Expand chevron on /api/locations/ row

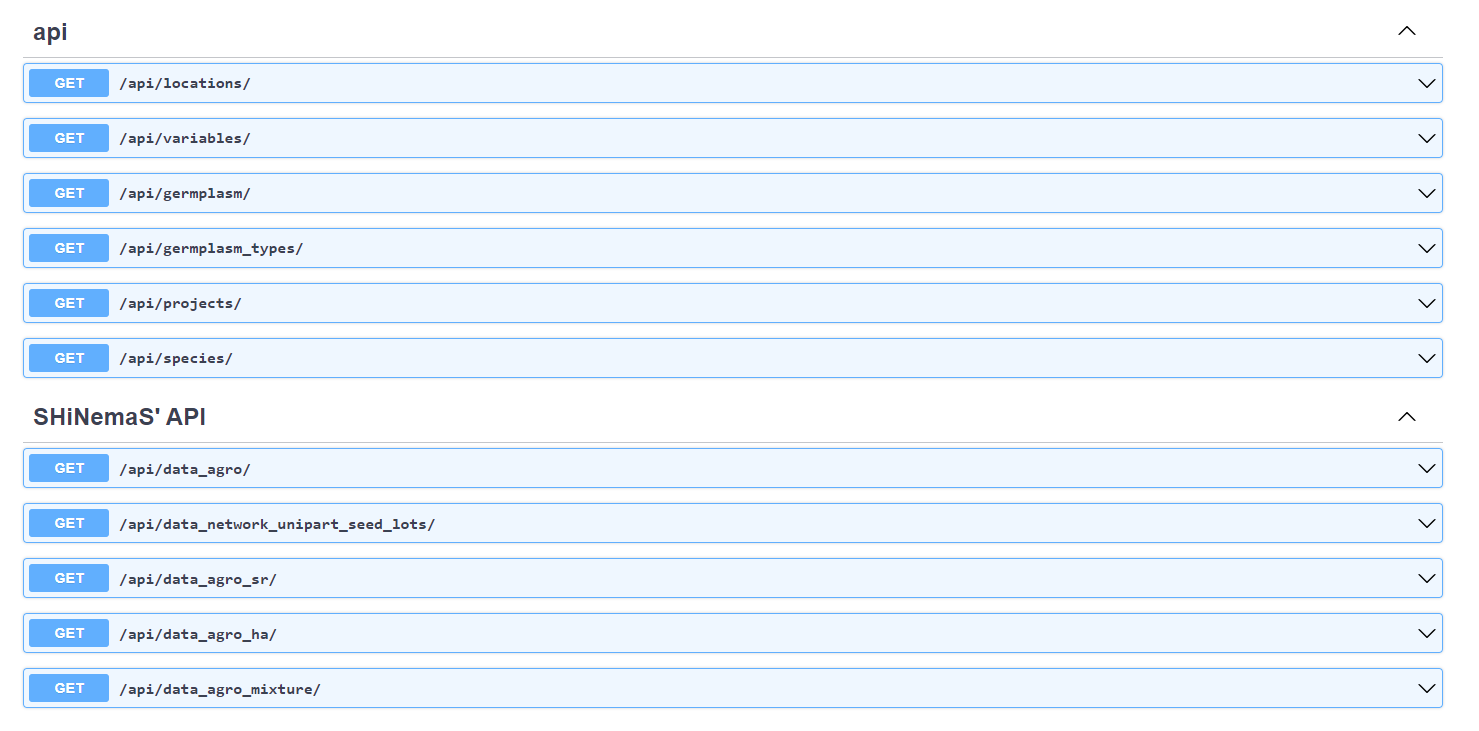1427,83
